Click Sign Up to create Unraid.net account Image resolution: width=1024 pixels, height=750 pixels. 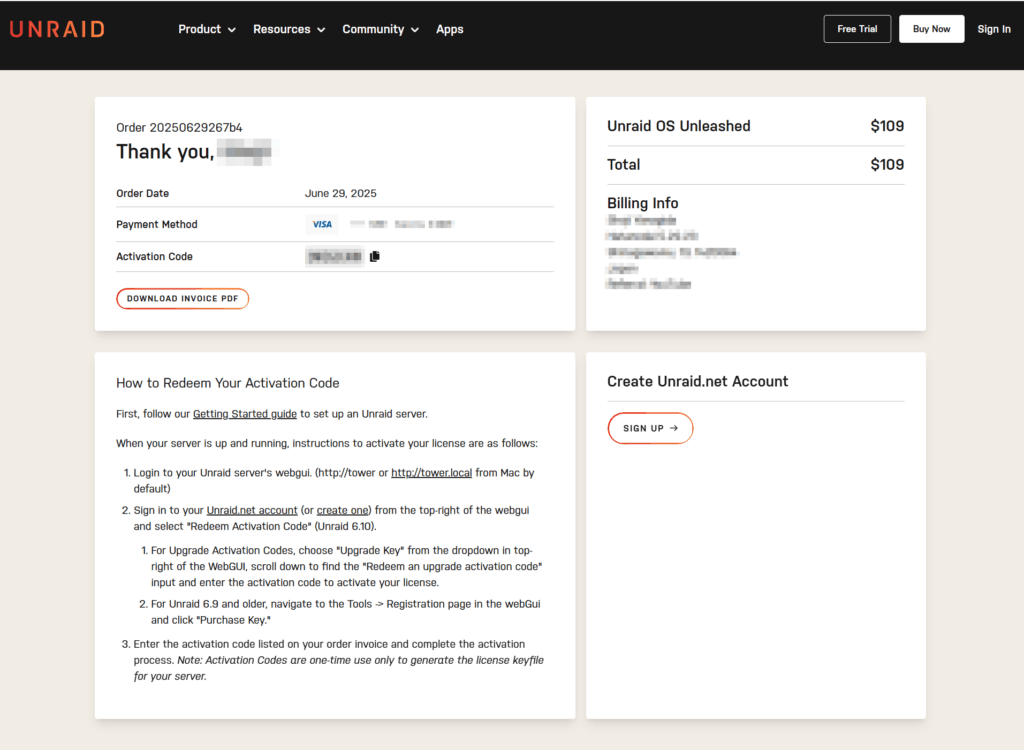coord(650,428)
